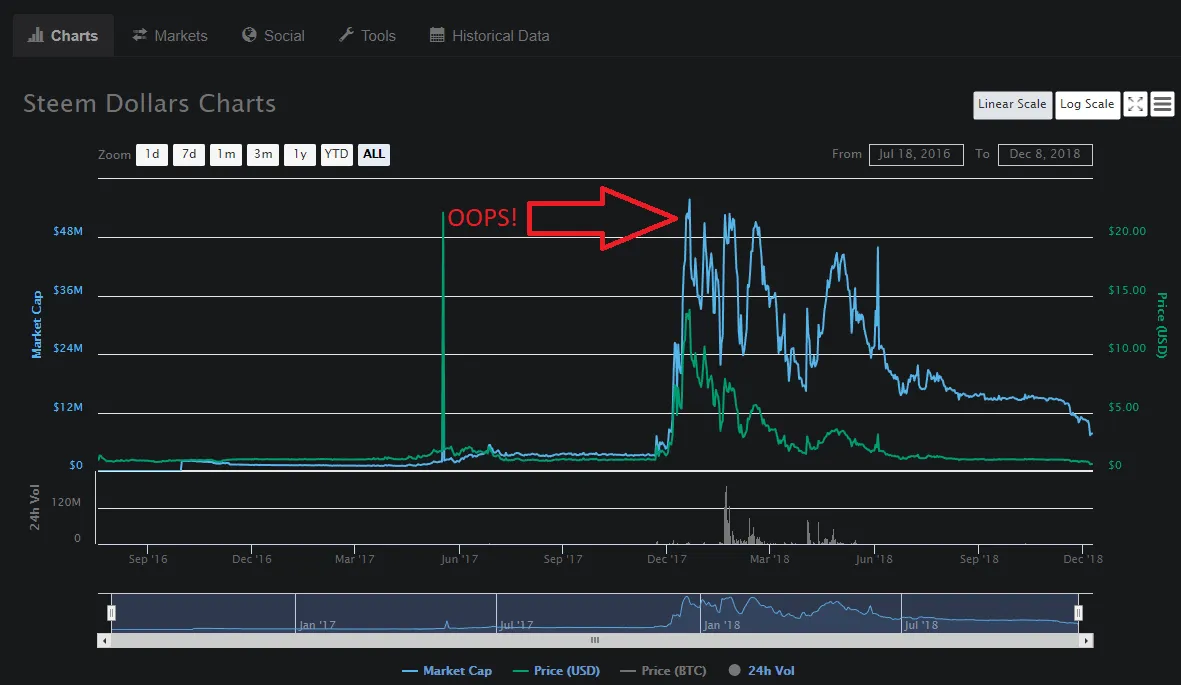The image size is (1181, 685).
Task: Click the Mar '18 x-axis label
Action: pos(770,559)
